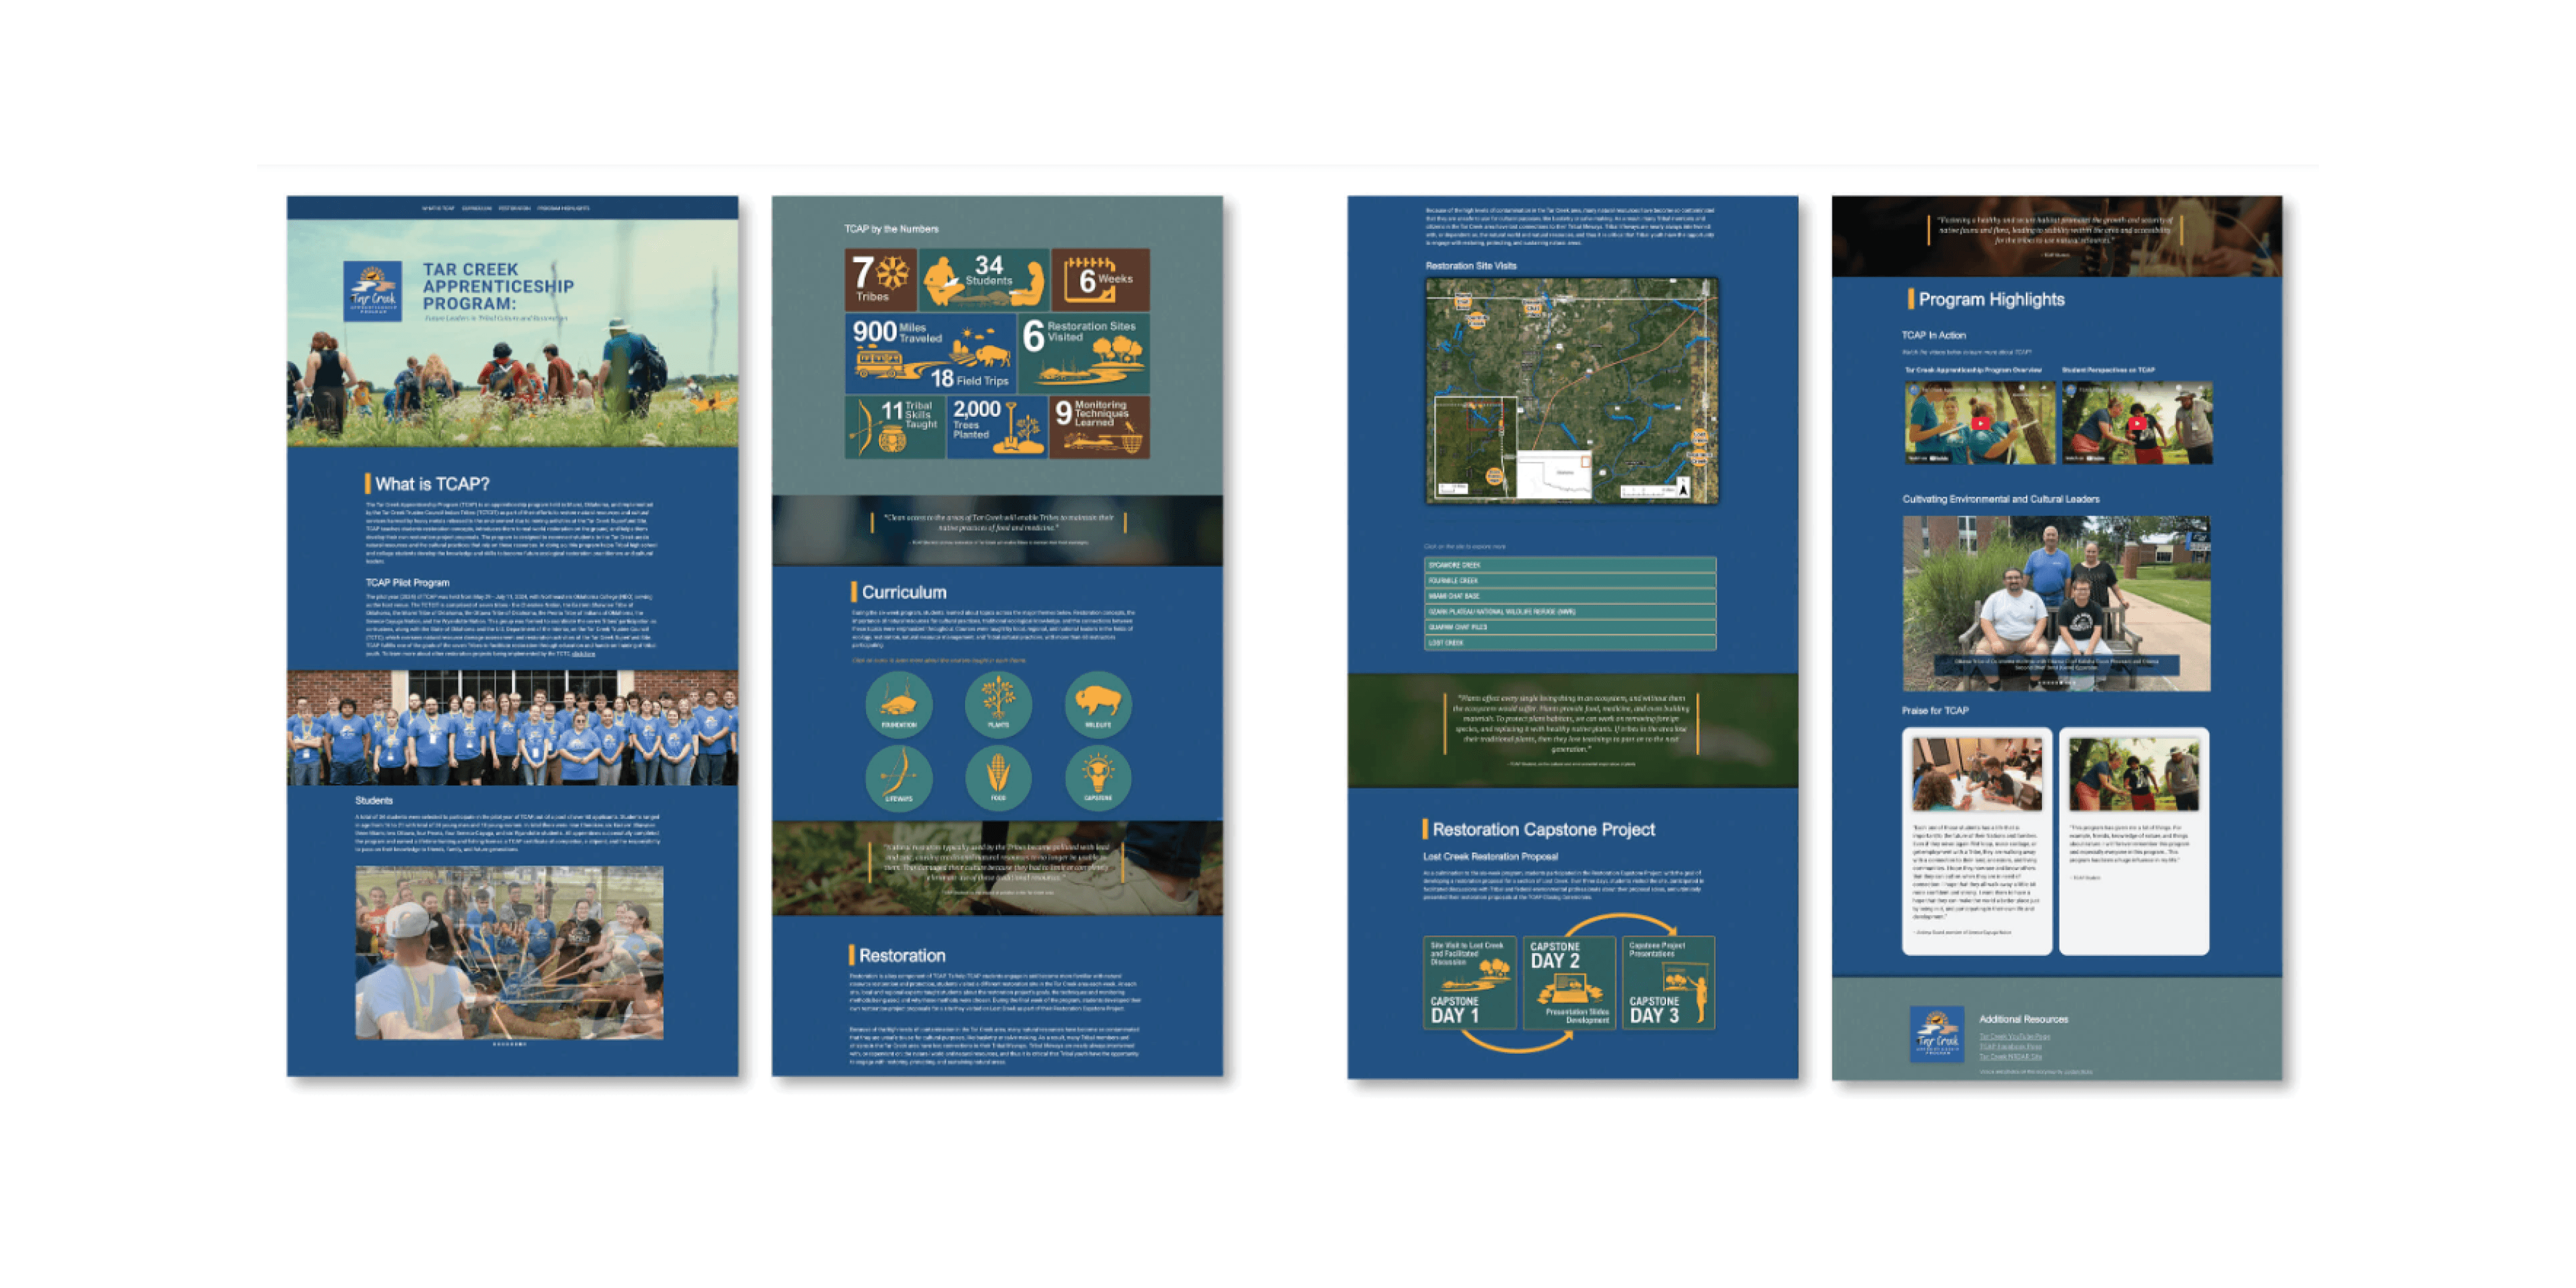The image size is (2576, 1288).
Task: Click the Restoration section heading
Action: pos(902,955)
